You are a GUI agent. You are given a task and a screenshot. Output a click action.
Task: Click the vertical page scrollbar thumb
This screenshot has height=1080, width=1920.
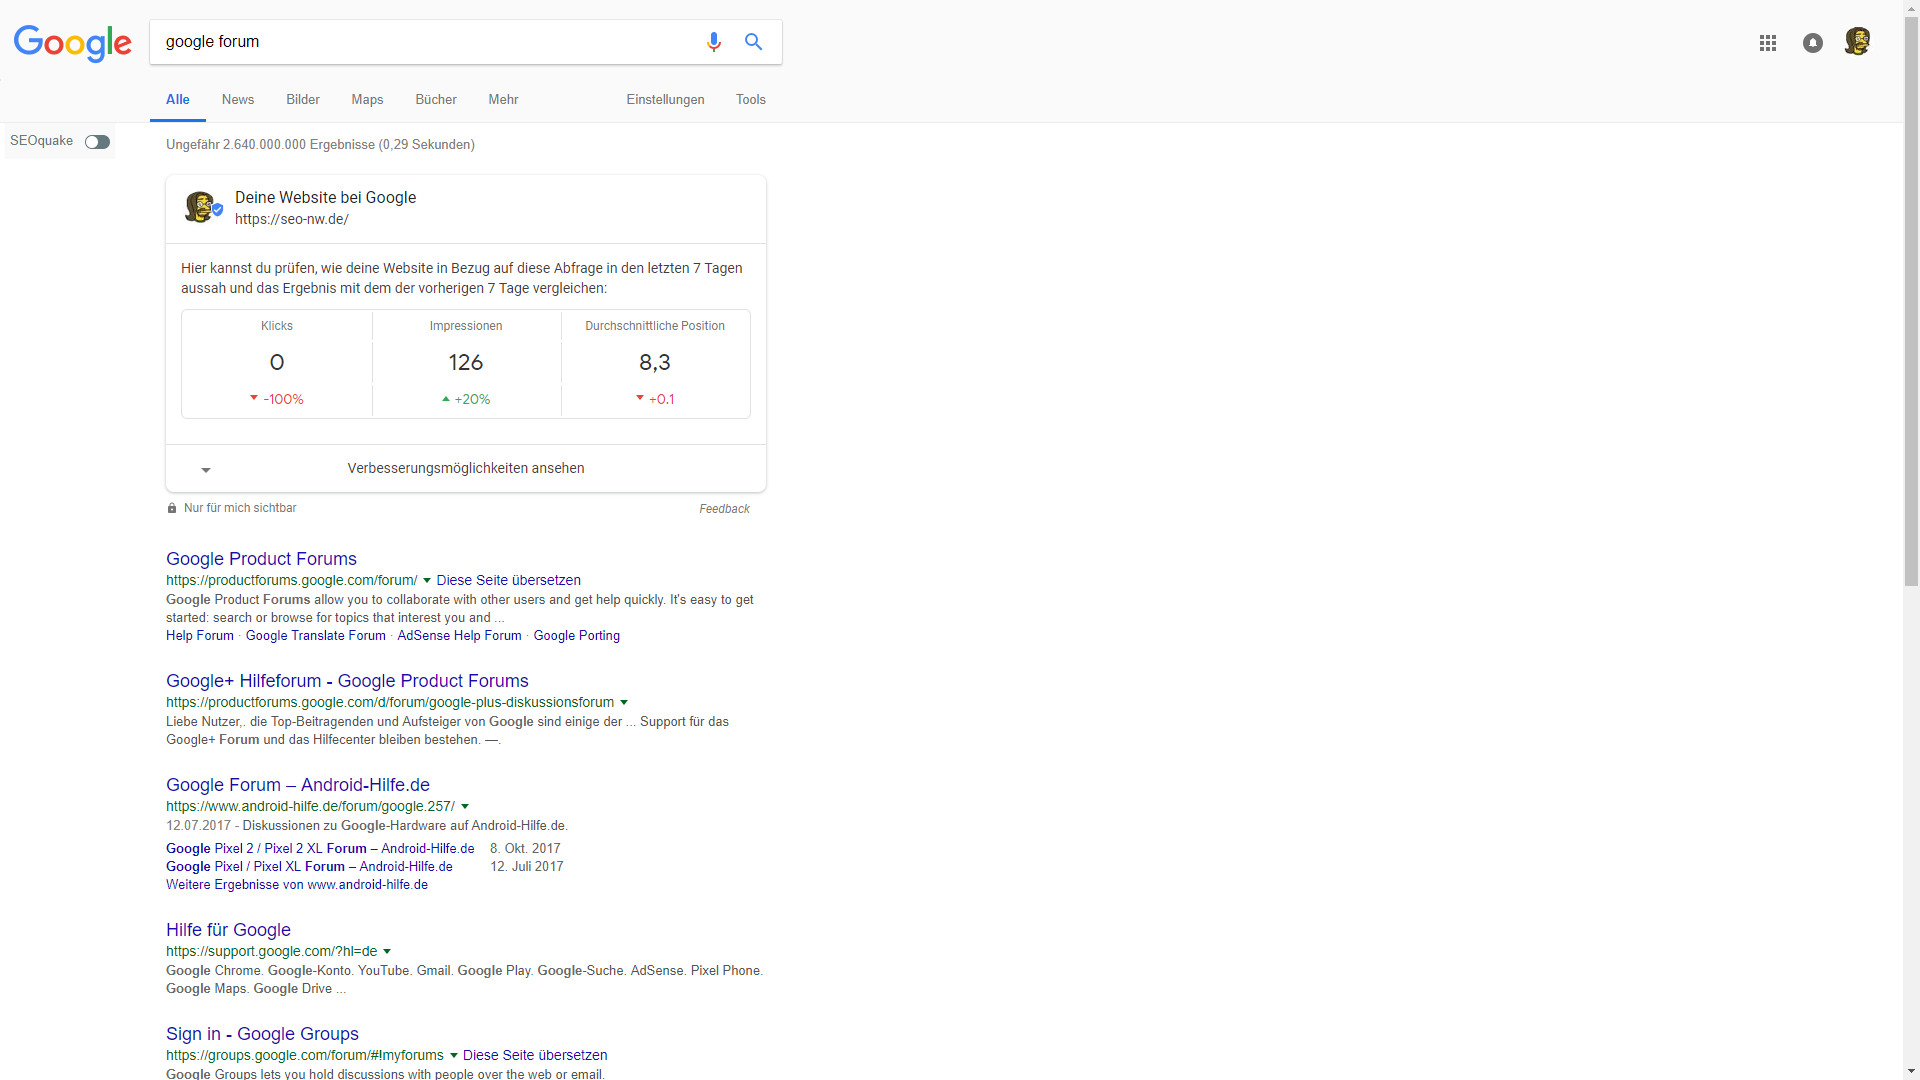coord(1911,300)
